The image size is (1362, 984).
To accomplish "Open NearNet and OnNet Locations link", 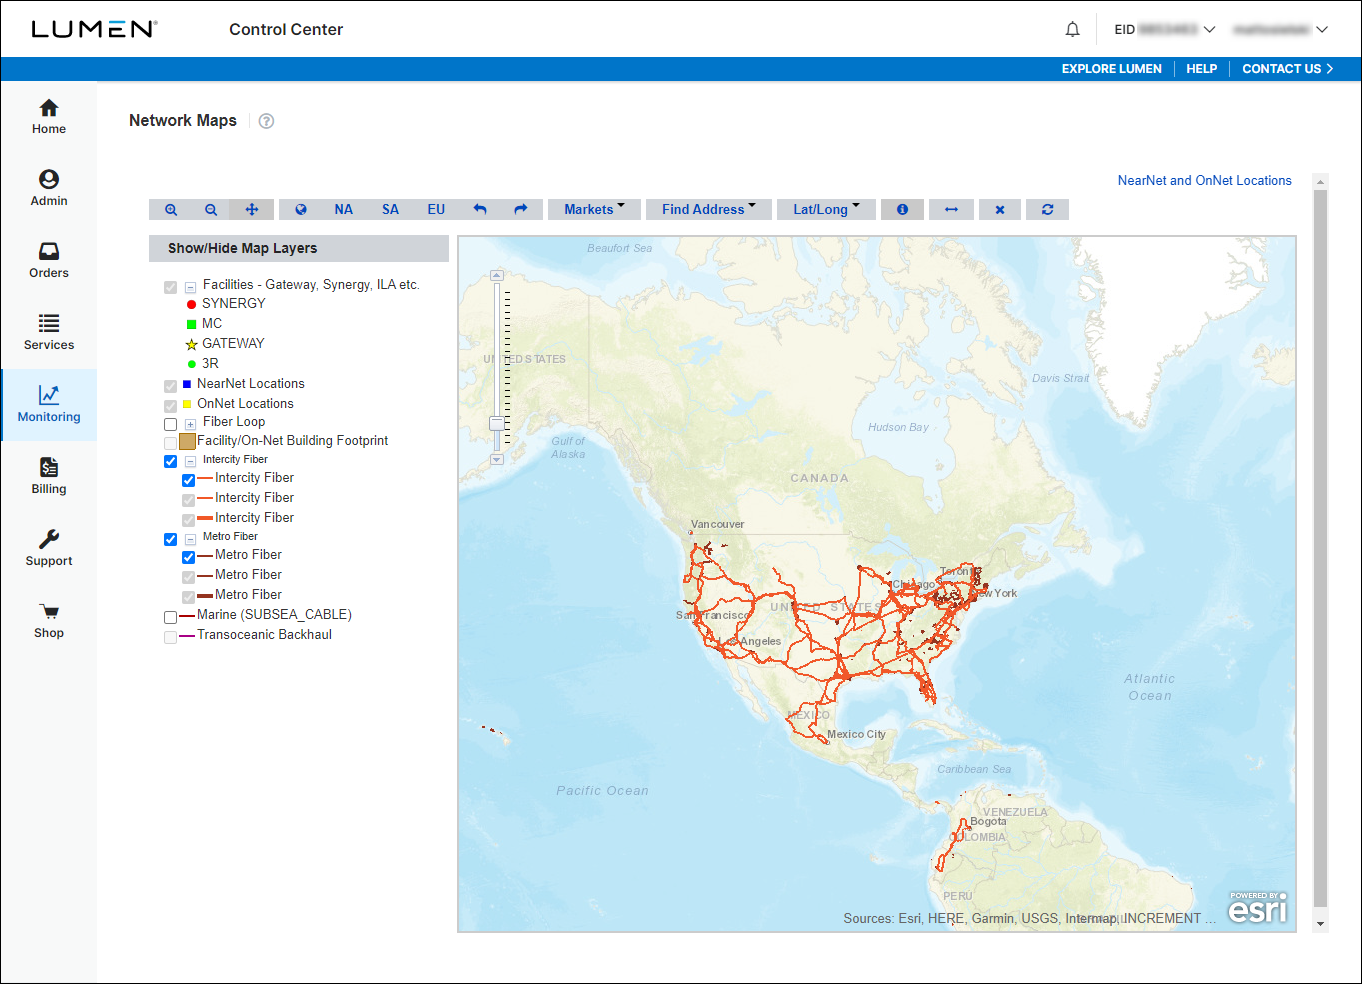I will 1205,181.
